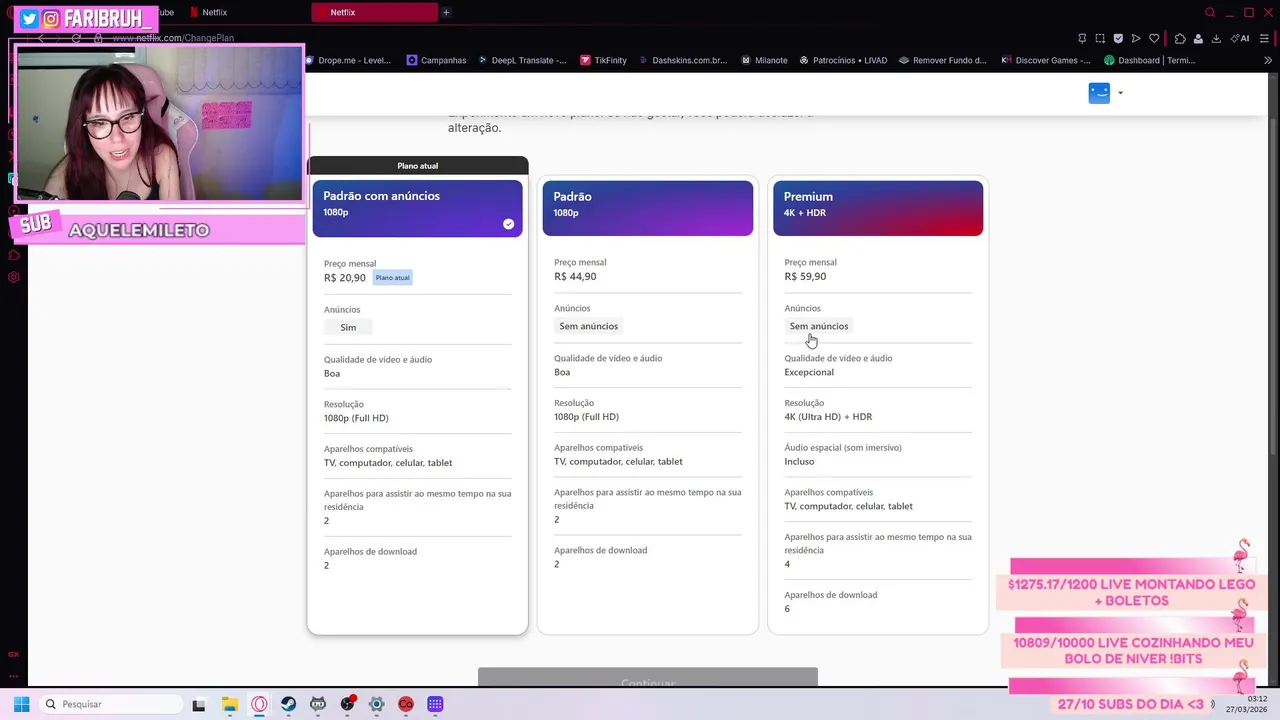Open the downloads arrow icon

click(x=1216, y=38)
